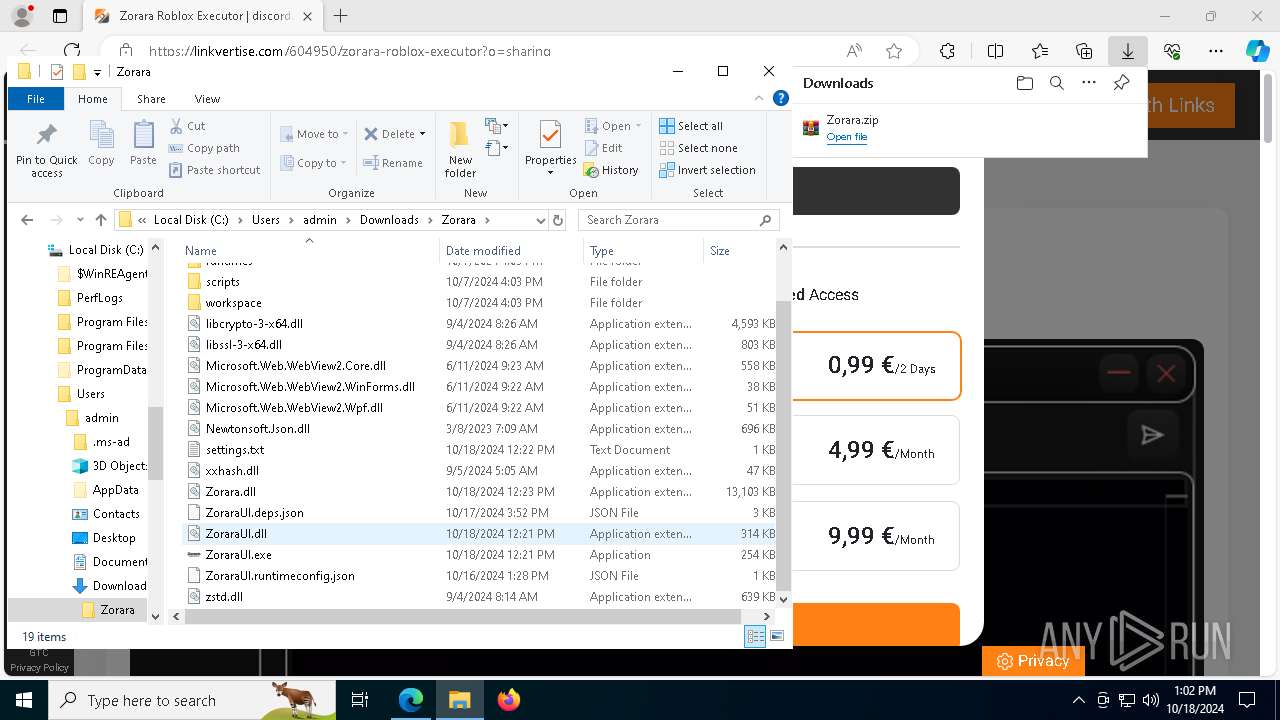The image size is (1280, 720).
Task: Open a new Edge tab
Action: tap(340, 16)
